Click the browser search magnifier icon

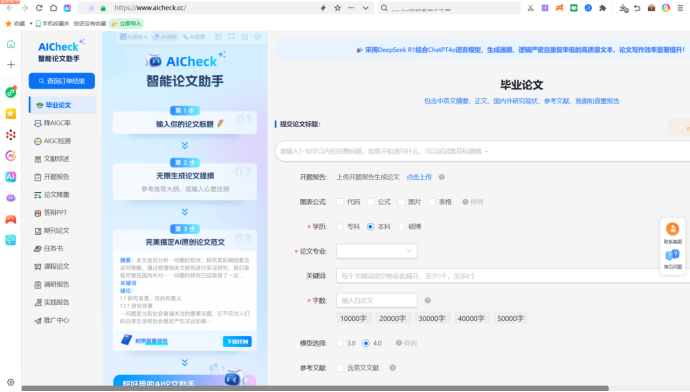(384, 8)
